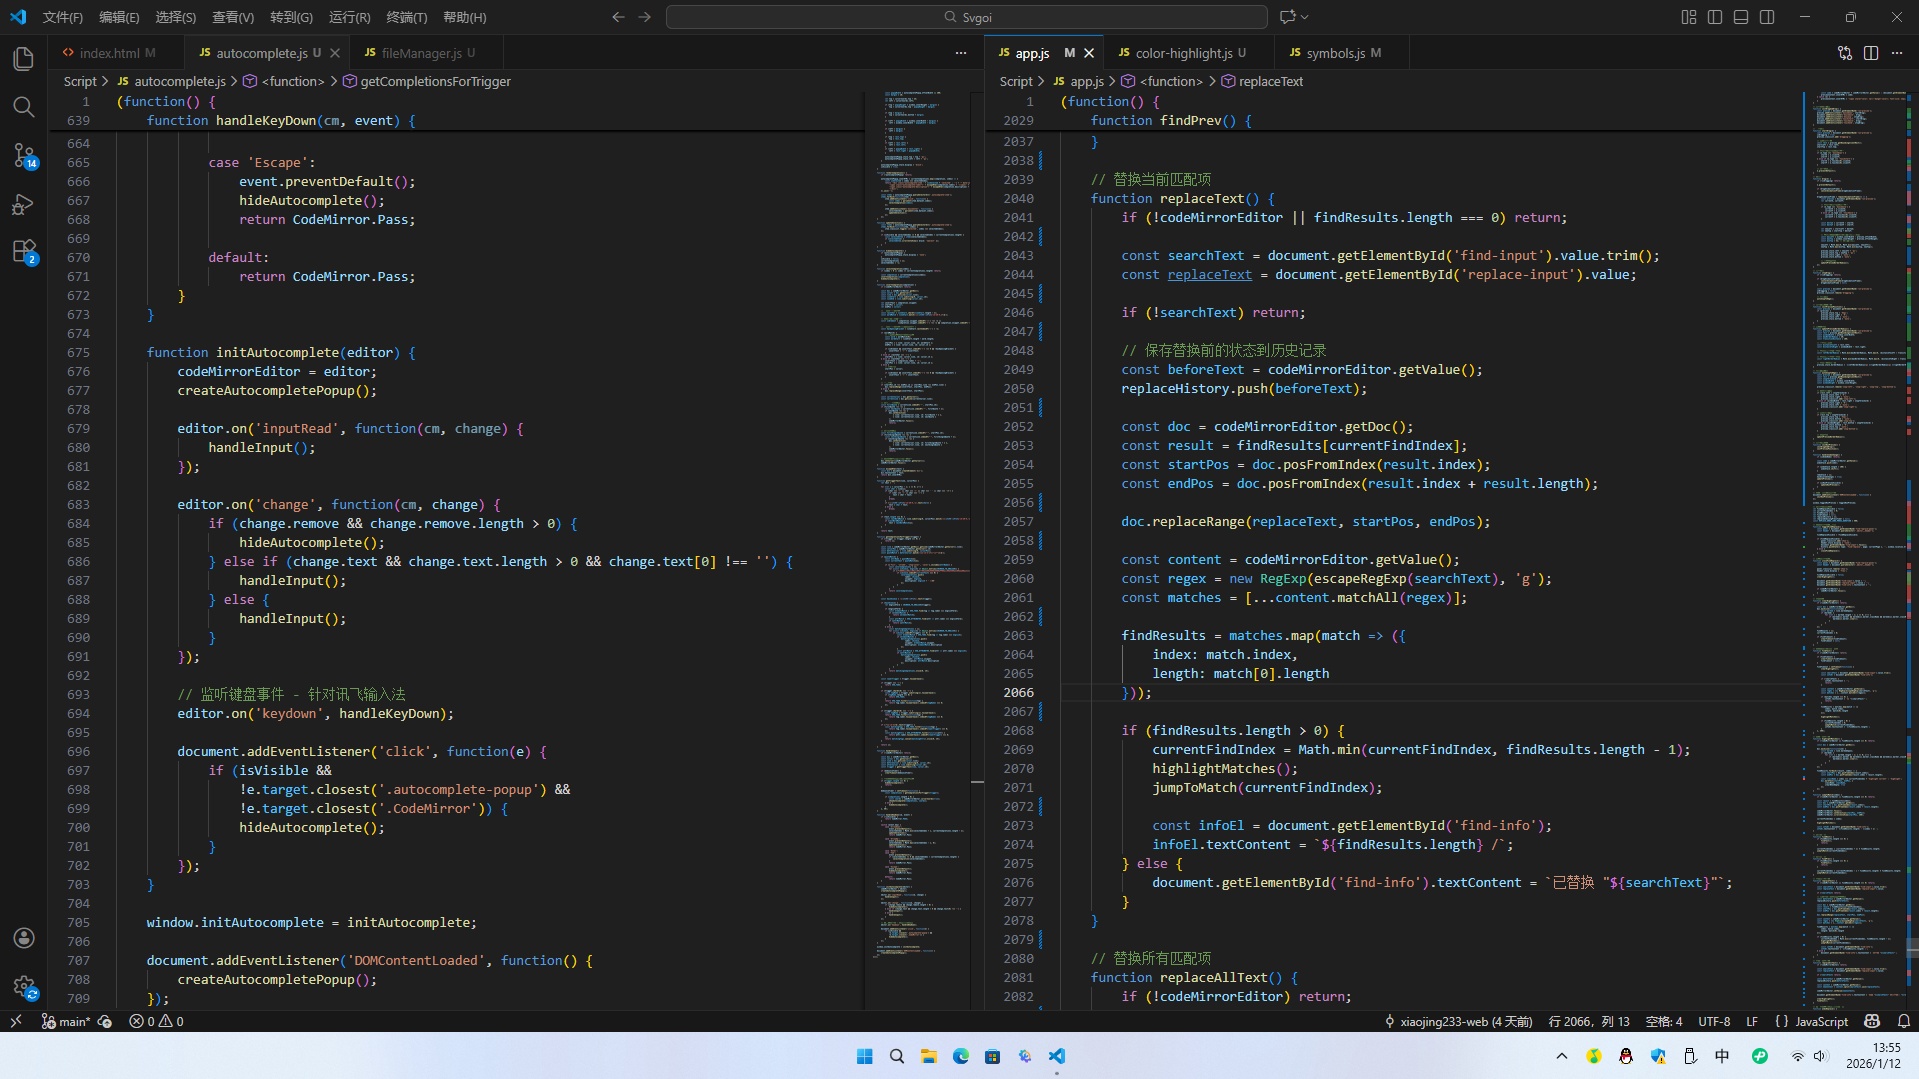Expand getCompletionsForTrigger breadcrumb in left editor
Viewport: 1919px width, 1079px height.
click(x=435, y=82)
